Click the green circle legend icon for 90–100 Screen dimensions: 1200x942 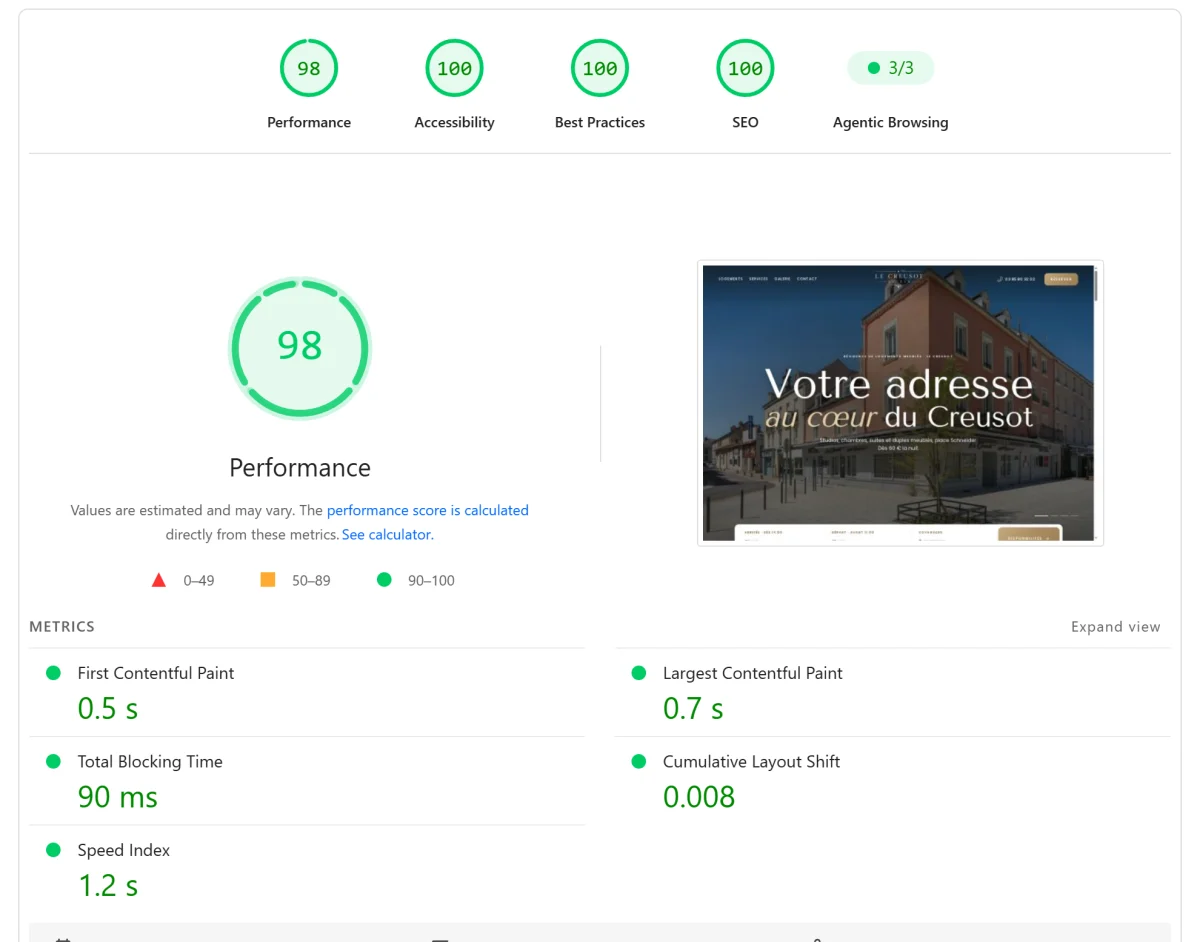tap(384, 579)
